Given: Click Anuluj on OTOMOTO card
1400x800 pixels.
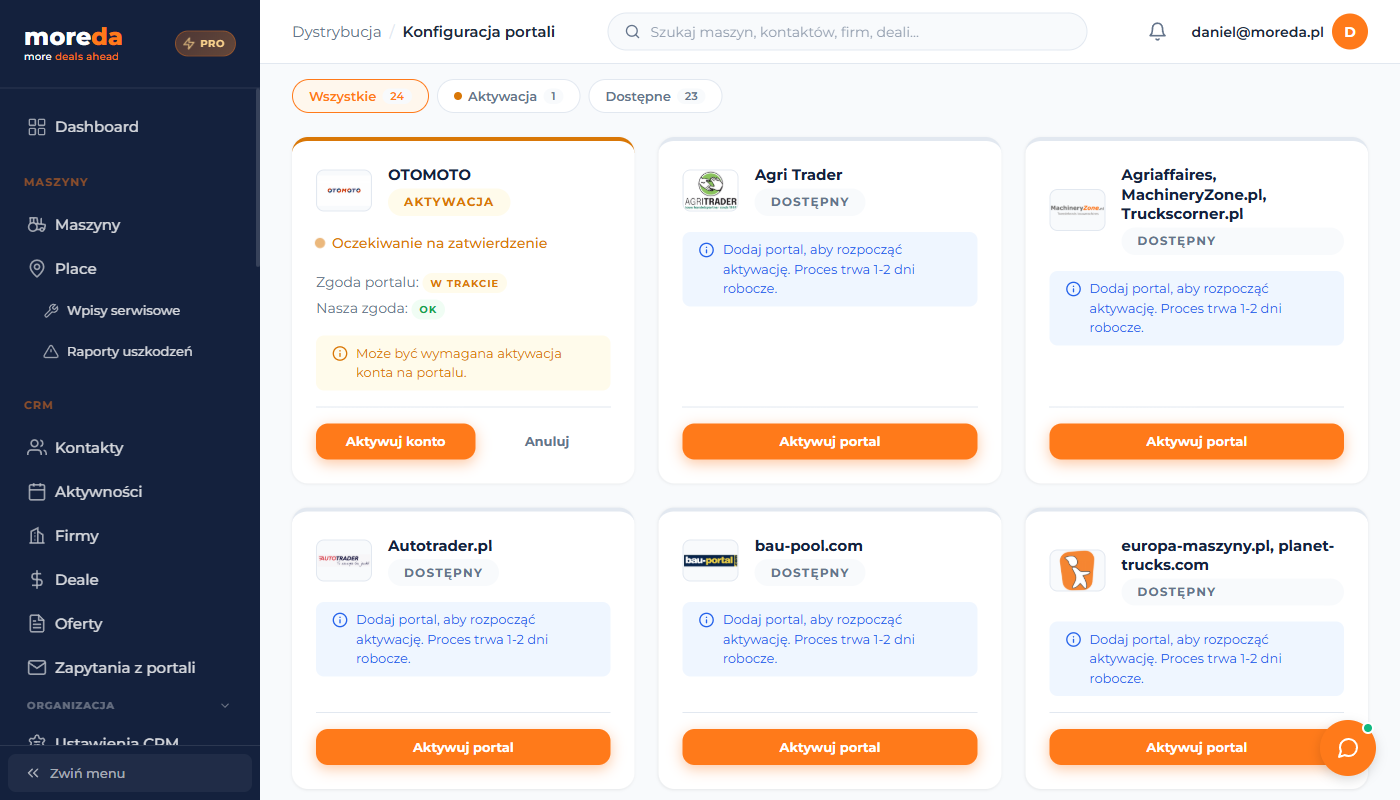Looking at the screenshot, I should coord(547,442).
